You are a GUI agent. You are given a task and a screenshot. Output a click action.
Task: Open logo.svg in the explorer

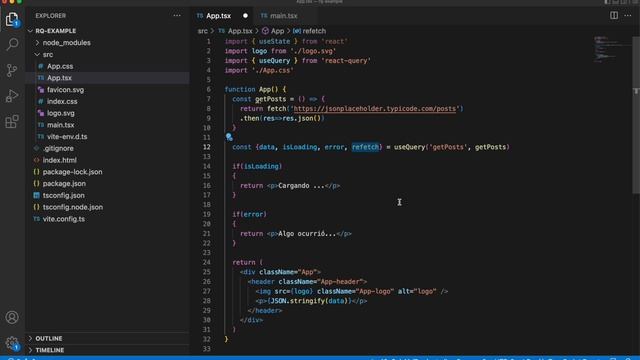pos(61,113)
